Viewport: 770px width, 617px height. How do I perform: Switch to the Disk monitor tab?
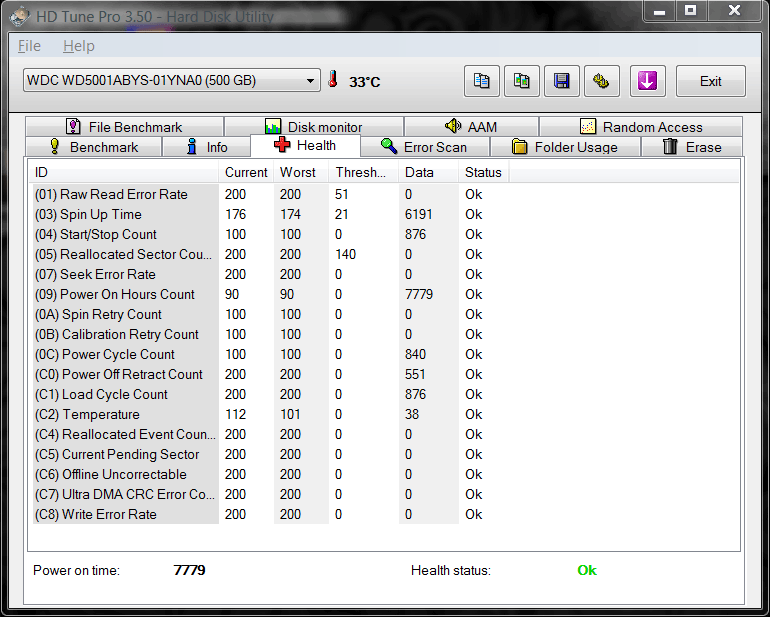pyautogui.click(x=314, y=127)
